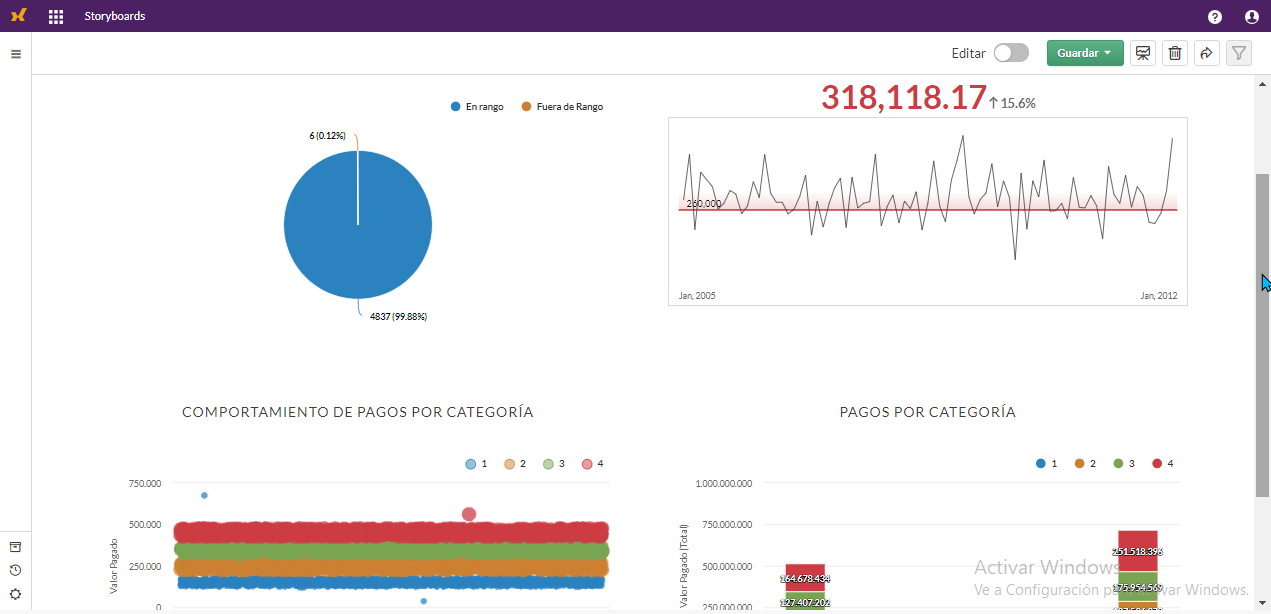Toggle category 4 in scatter legend
1271x614 pixels.
click(x=593, y=464)
